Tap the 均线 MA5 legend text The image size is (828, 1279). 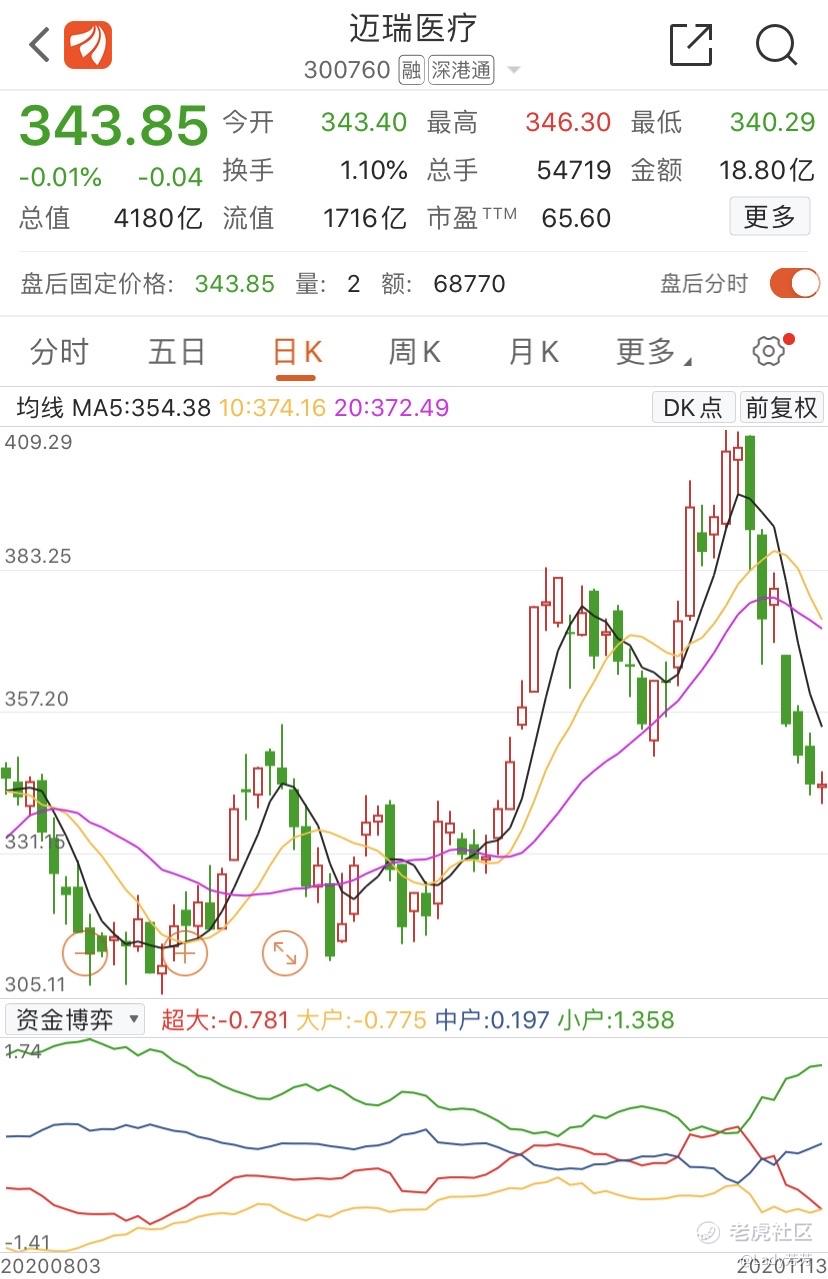113,407
